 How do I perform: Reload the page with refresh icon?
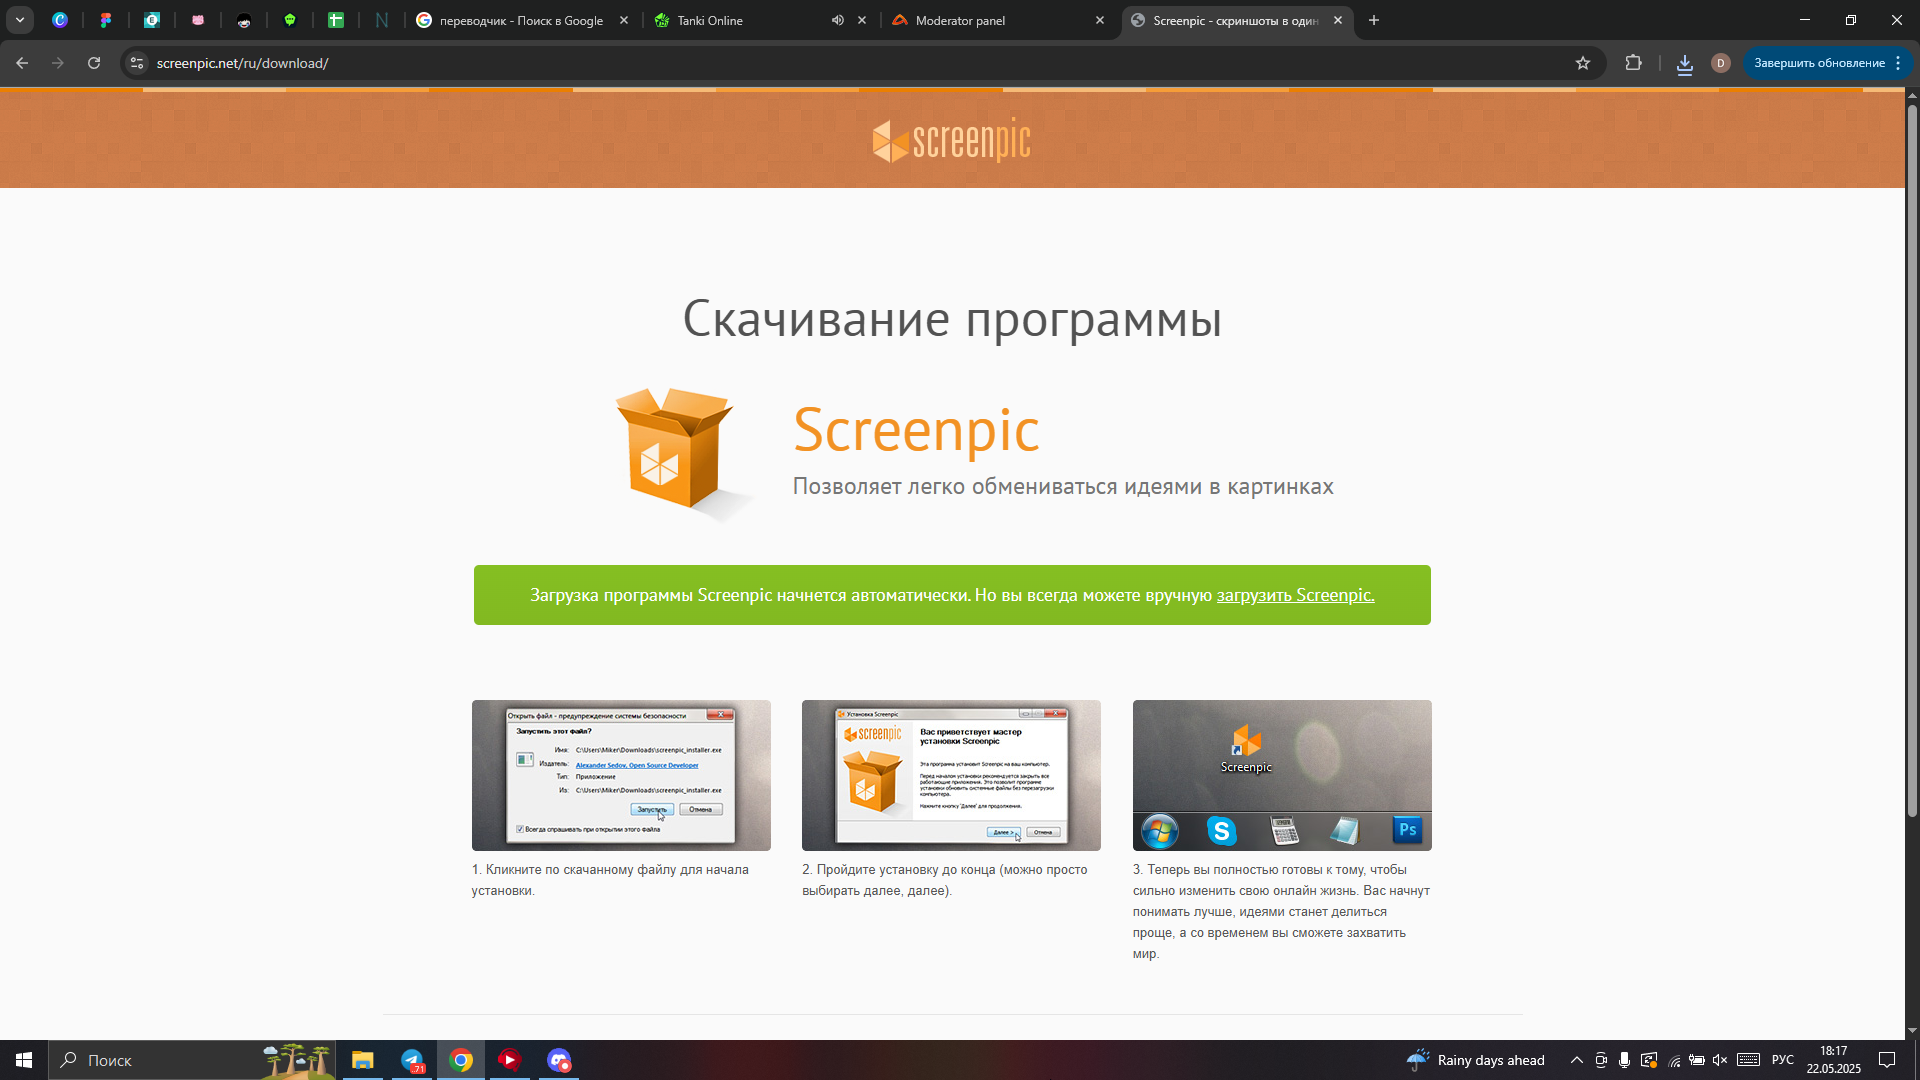click(x=94, y=63)
